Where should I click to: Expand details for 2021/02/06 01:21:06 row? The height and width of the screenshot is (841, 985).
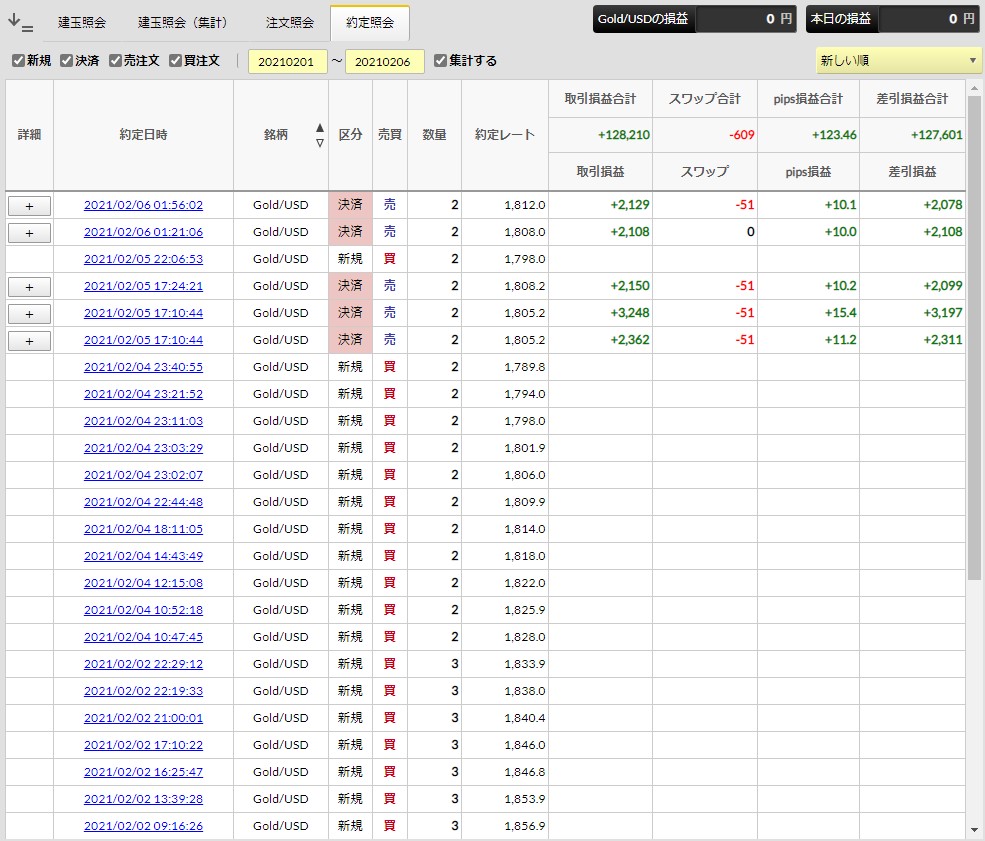pos(30,233)
